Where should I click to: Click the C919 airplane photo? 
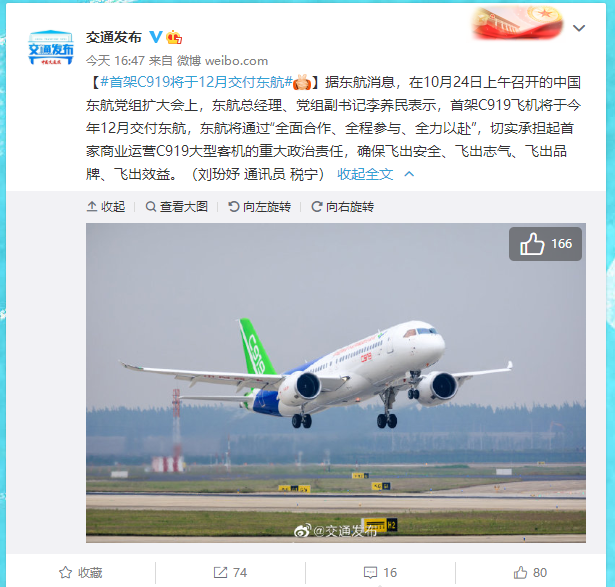336,383
